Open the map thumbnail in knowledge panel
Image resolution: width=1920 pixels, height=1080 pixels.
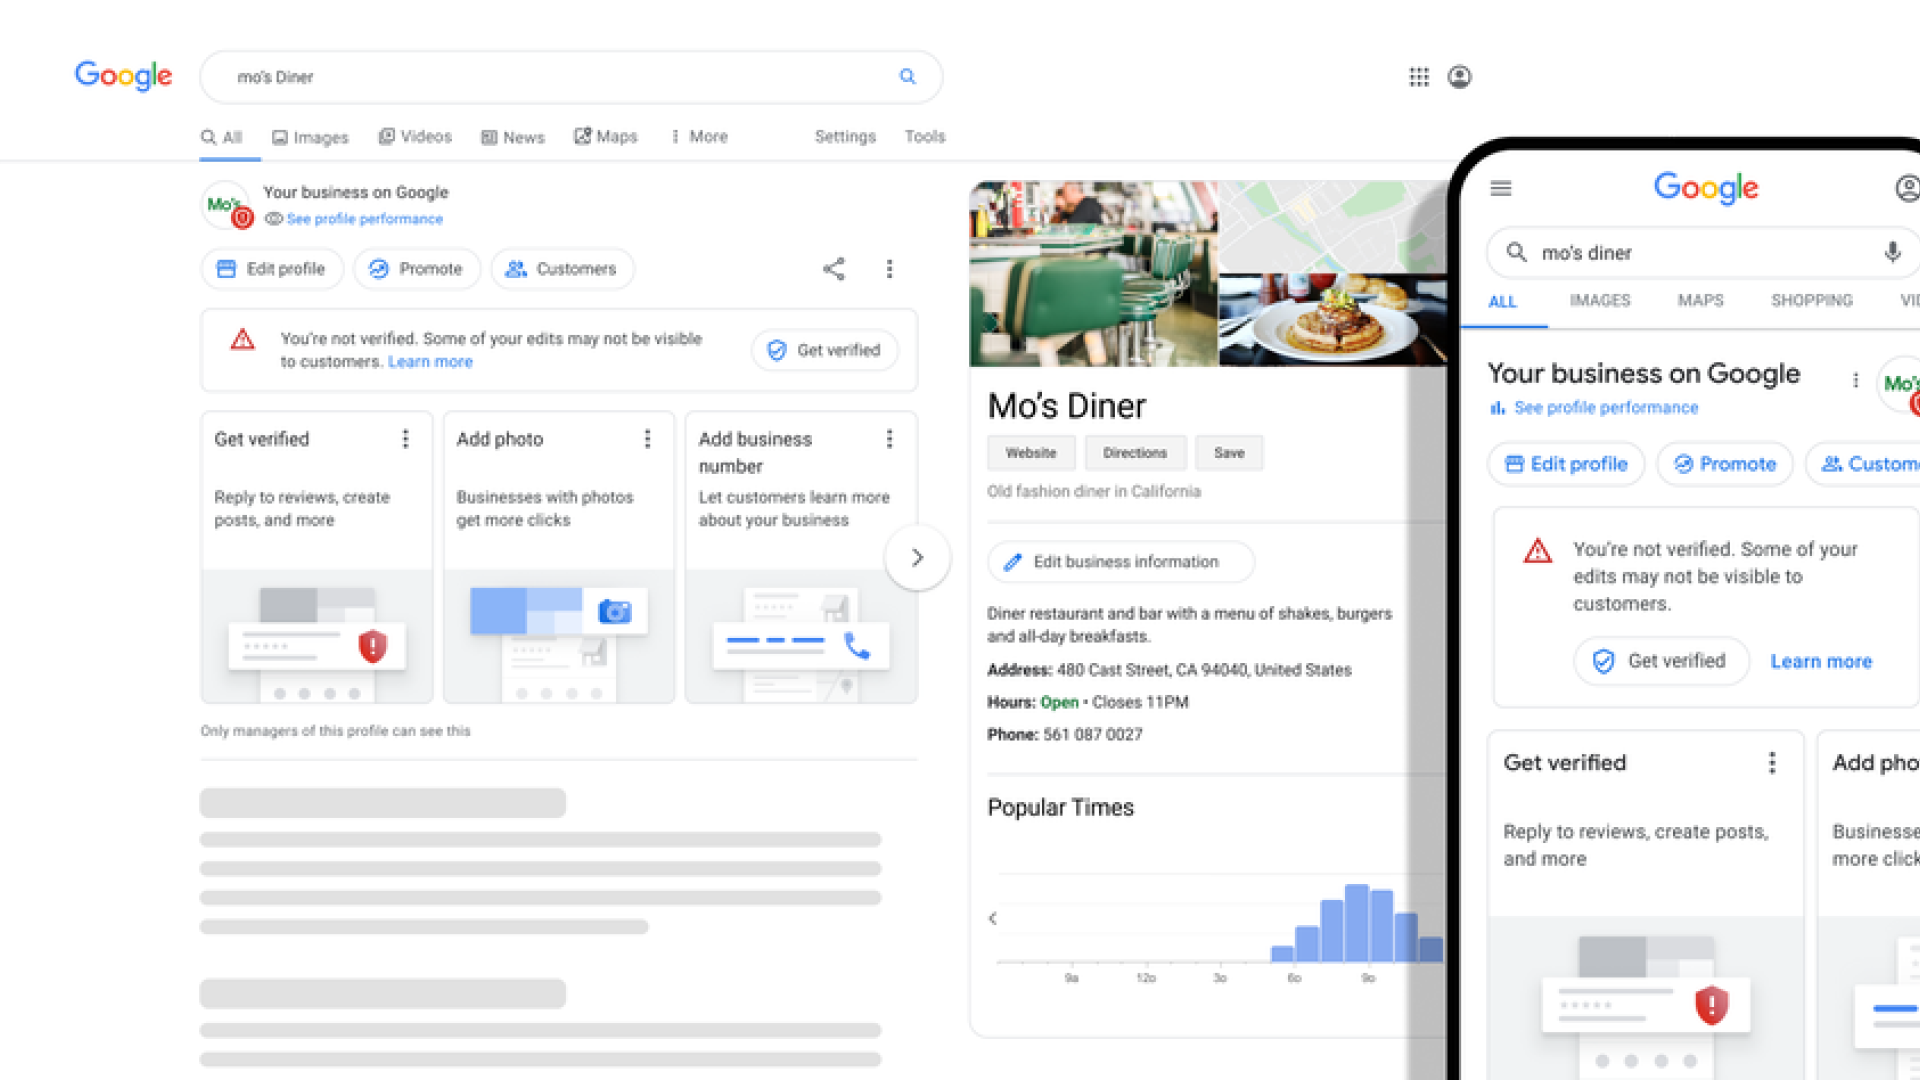pyautogui.click(x=1333, y=226)
